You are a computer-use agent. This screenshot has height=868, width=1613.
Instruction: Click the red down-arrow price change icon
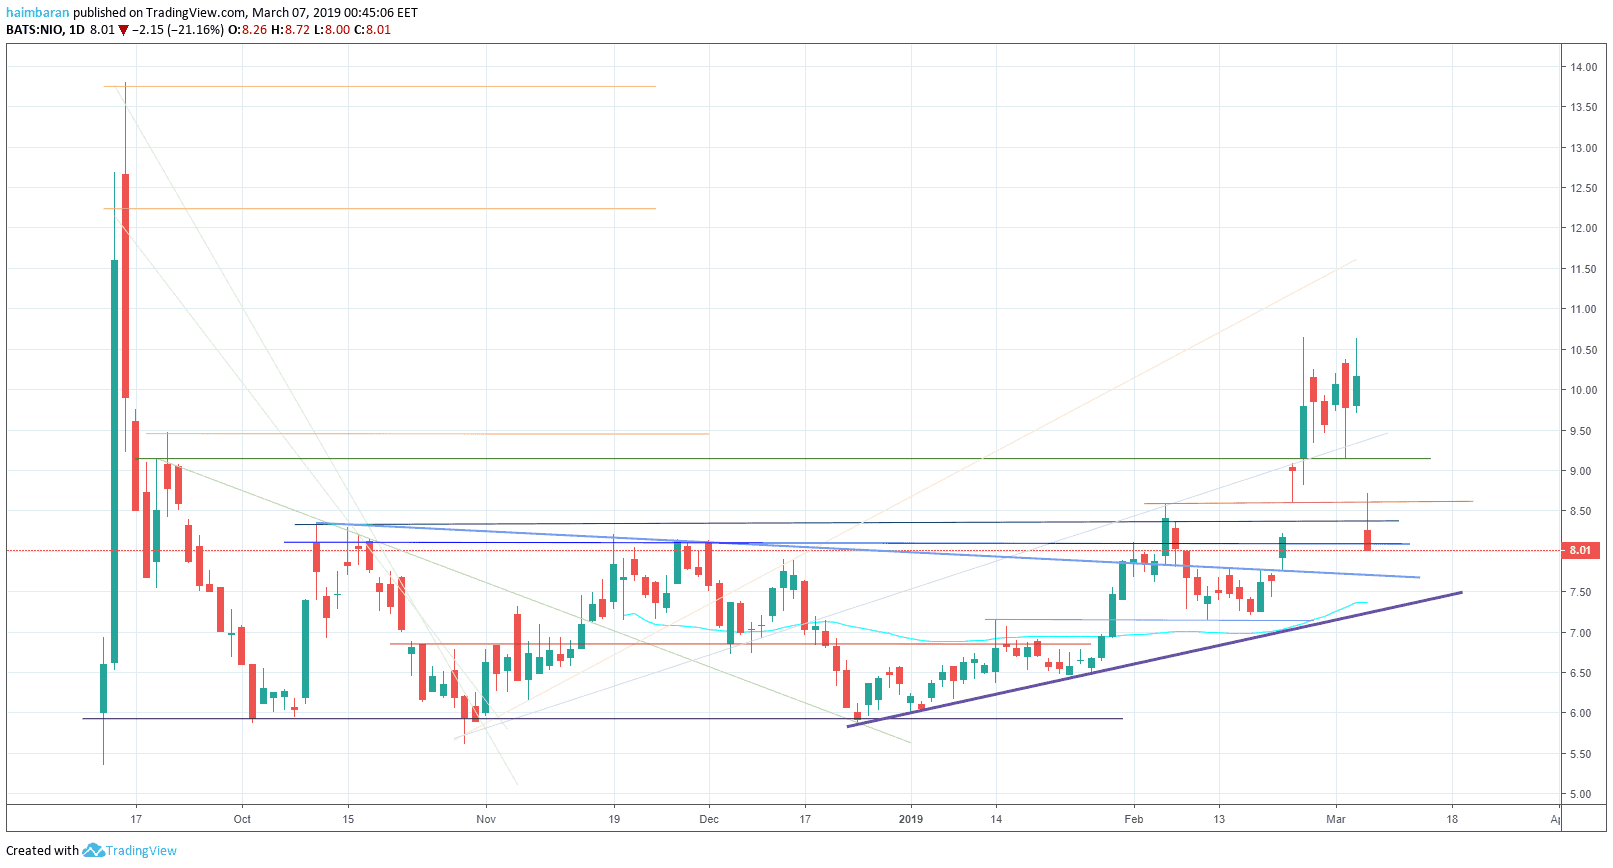coord(123,30)
